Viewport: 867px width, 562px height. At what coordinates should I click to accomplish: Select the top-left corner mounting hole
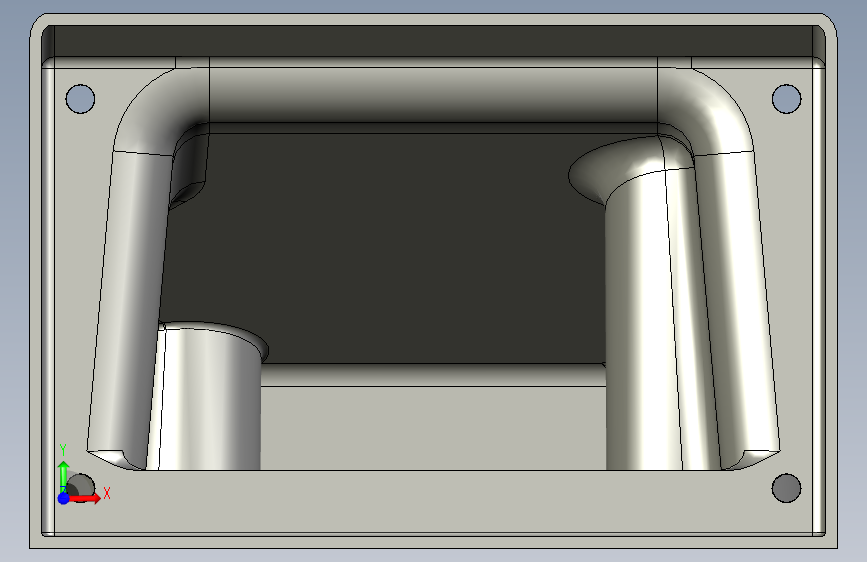click(x=80, y=99)
